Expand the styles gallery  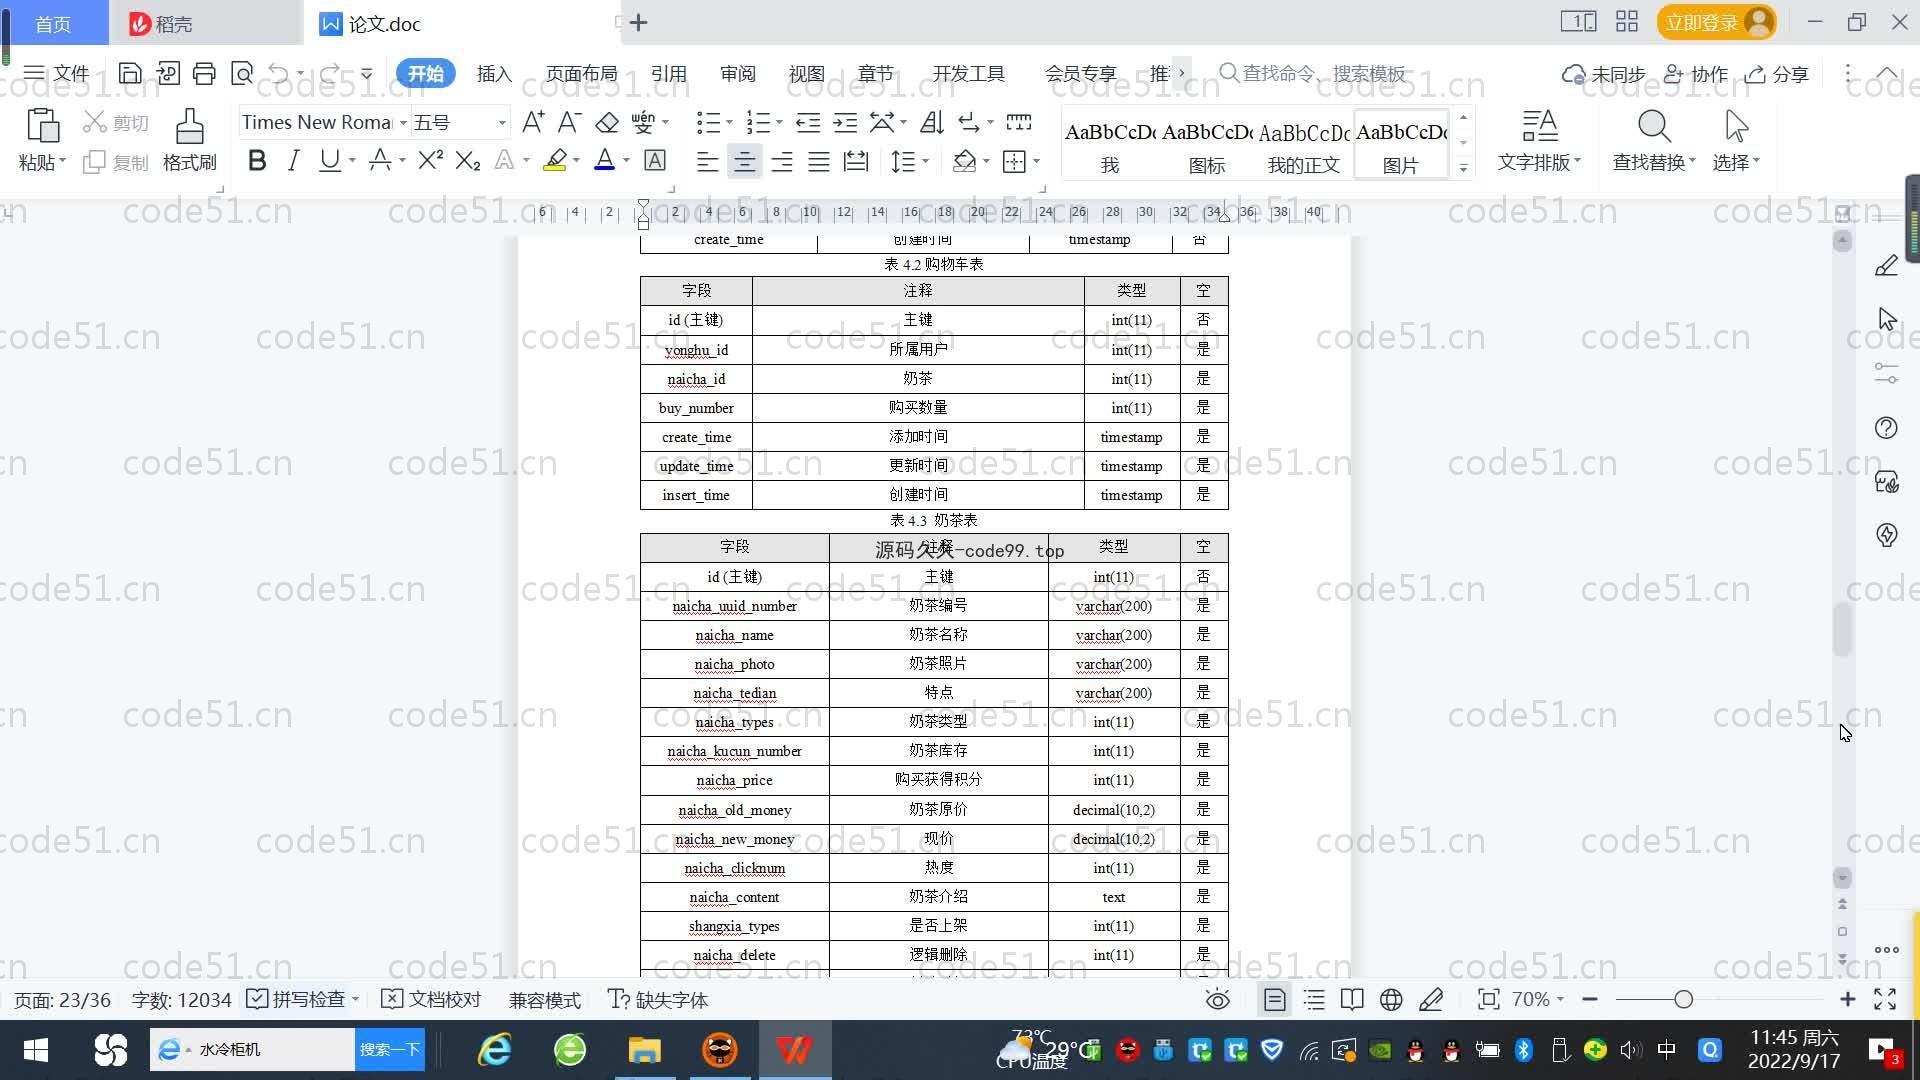click(1463, 167)
